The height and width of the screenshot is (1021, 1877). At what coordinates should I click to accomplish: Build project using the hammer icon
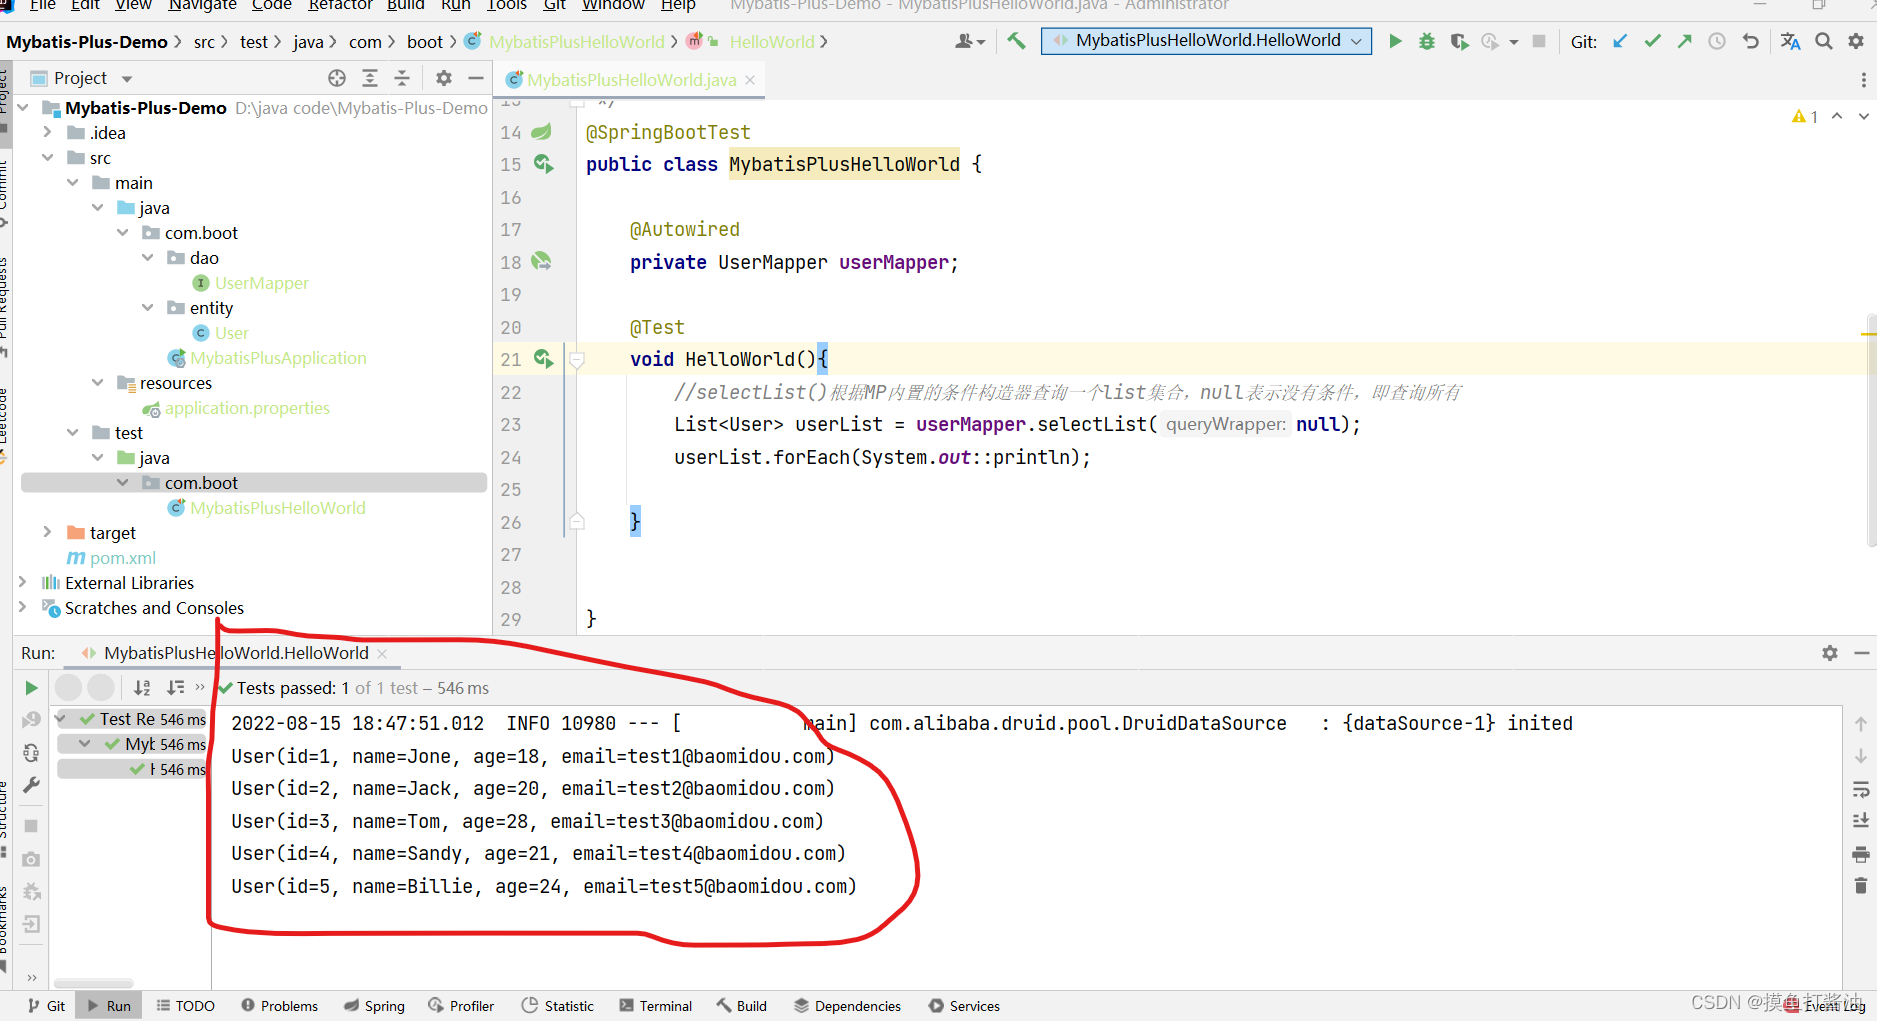point(1016,41)
